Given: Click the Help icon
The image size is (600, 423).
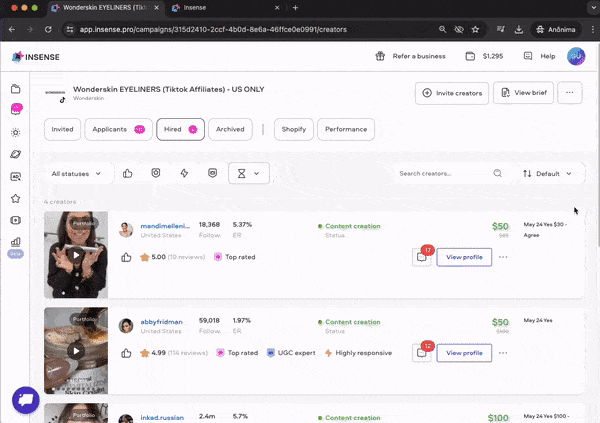Looking at the screenshot, I should tap(528, 56).
